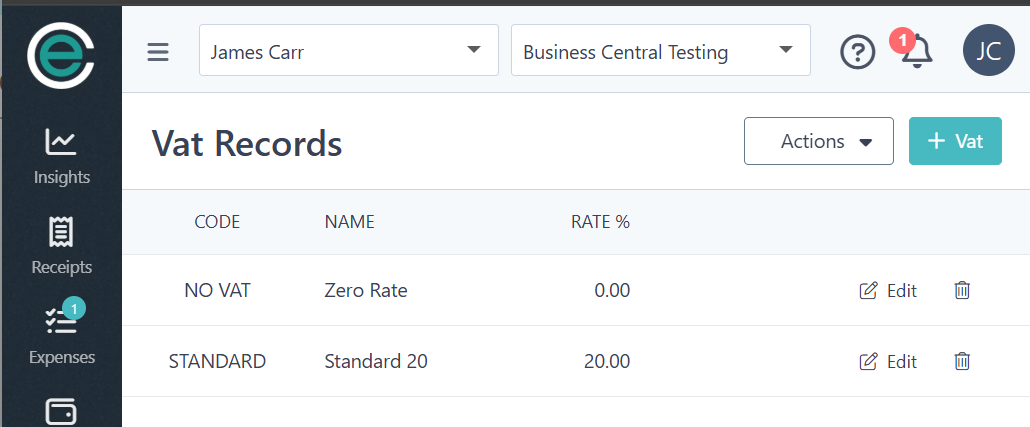Open the Actions dropdown
Viewport: 1030px width, 427px height.
[818, 141]
